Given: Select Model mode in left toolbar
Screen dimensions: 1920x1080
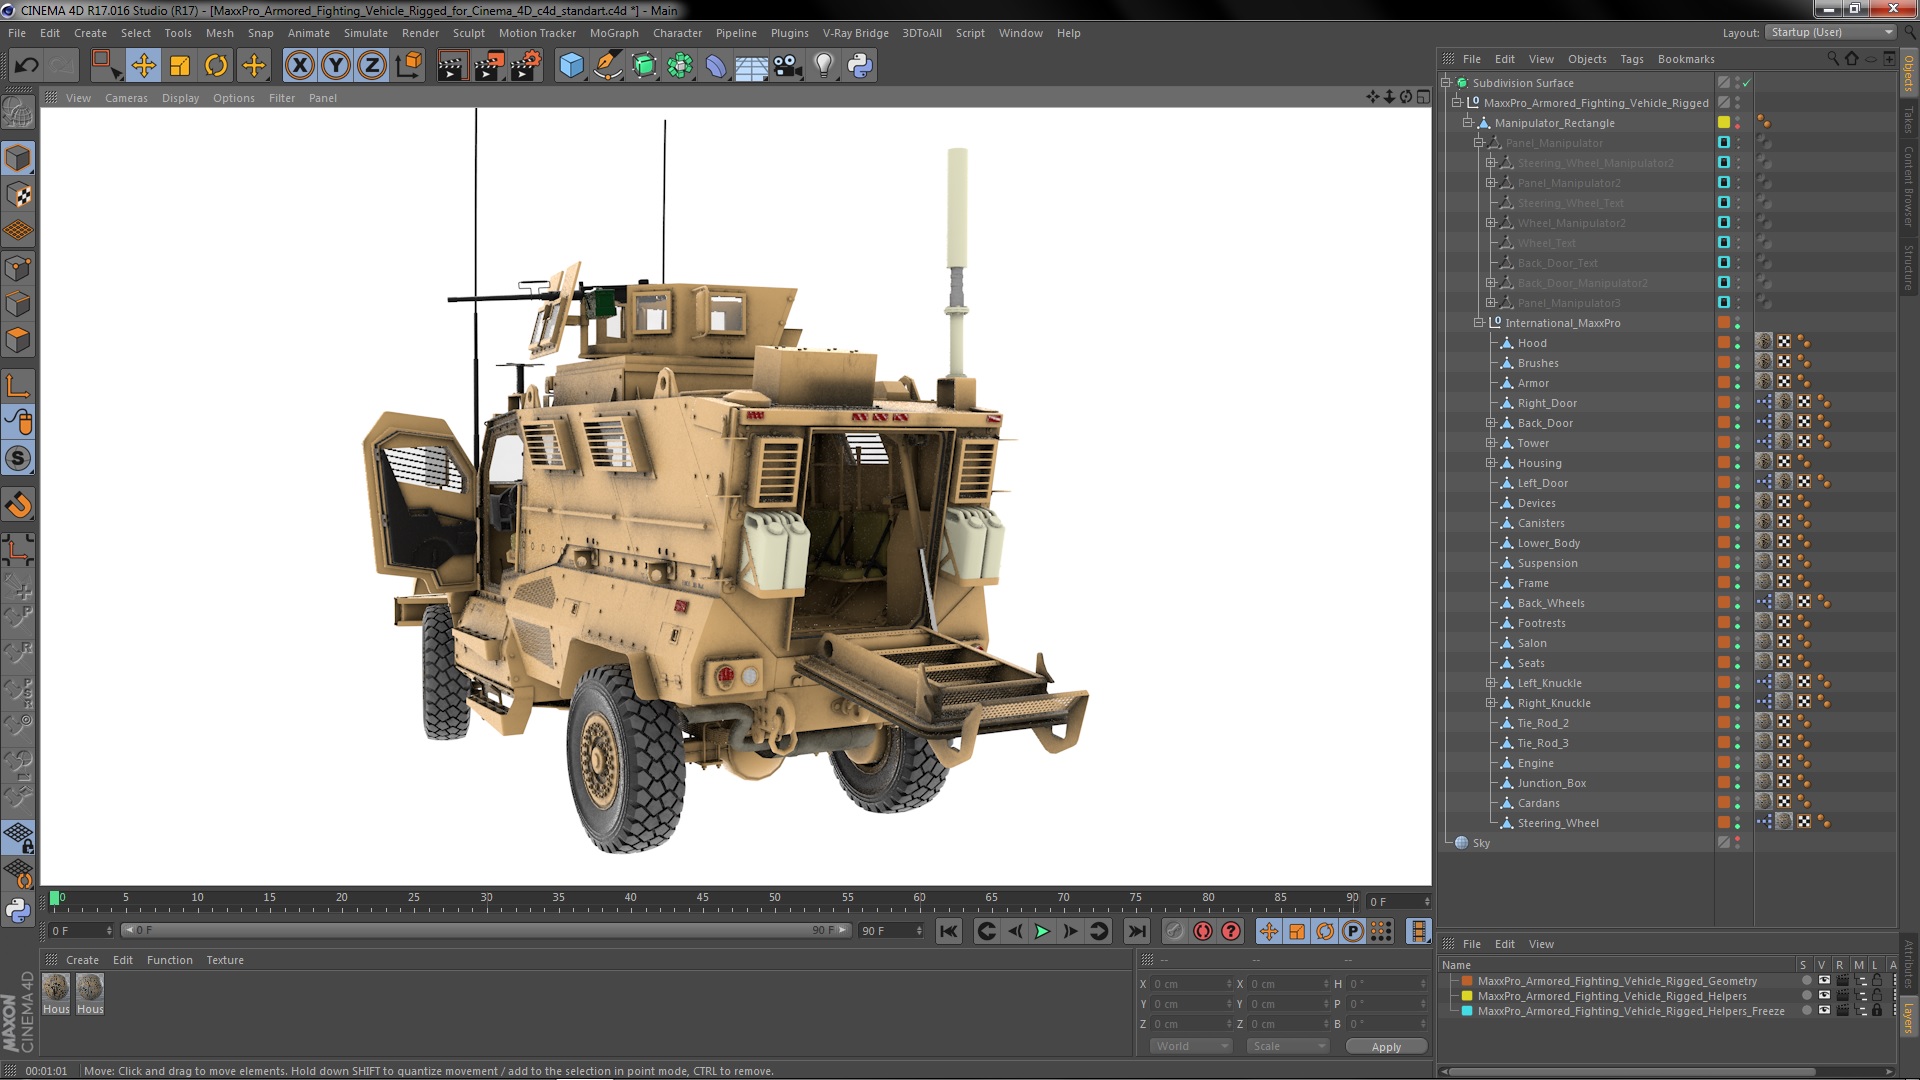Looking at the screenshot, I should pos(18,158).
